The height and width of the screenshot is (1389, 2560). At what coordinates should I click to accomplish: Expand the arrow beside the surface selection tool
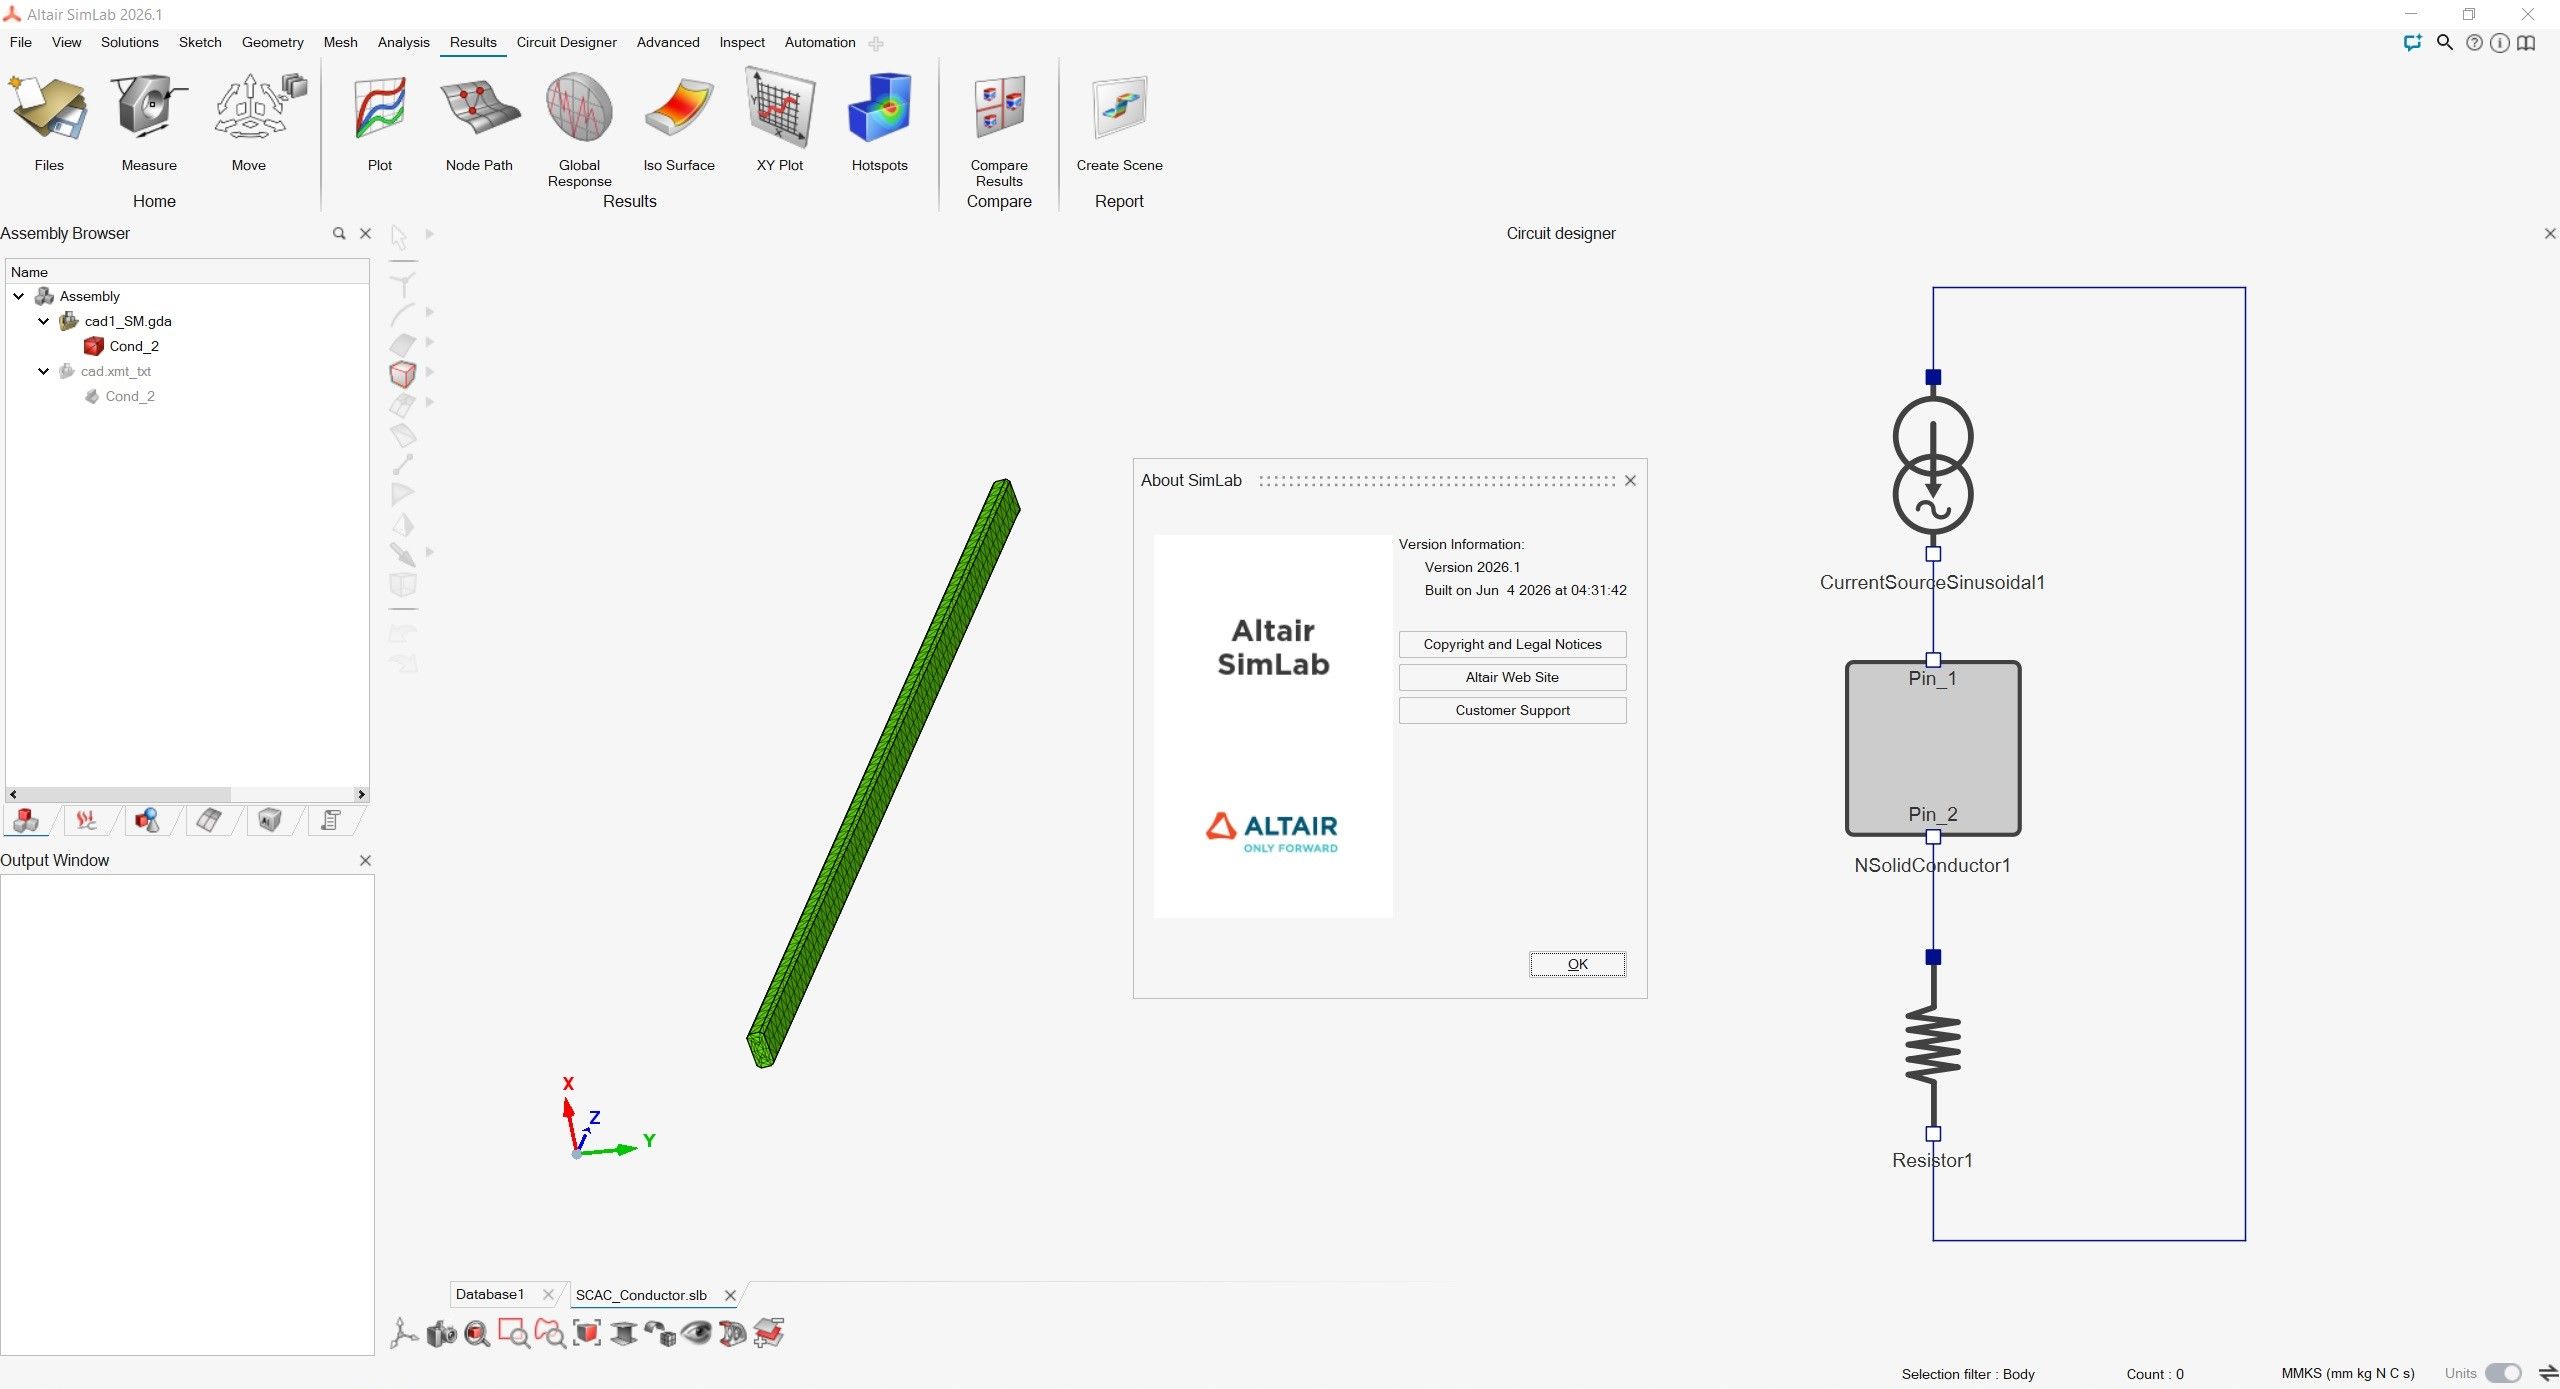[430, 342]
